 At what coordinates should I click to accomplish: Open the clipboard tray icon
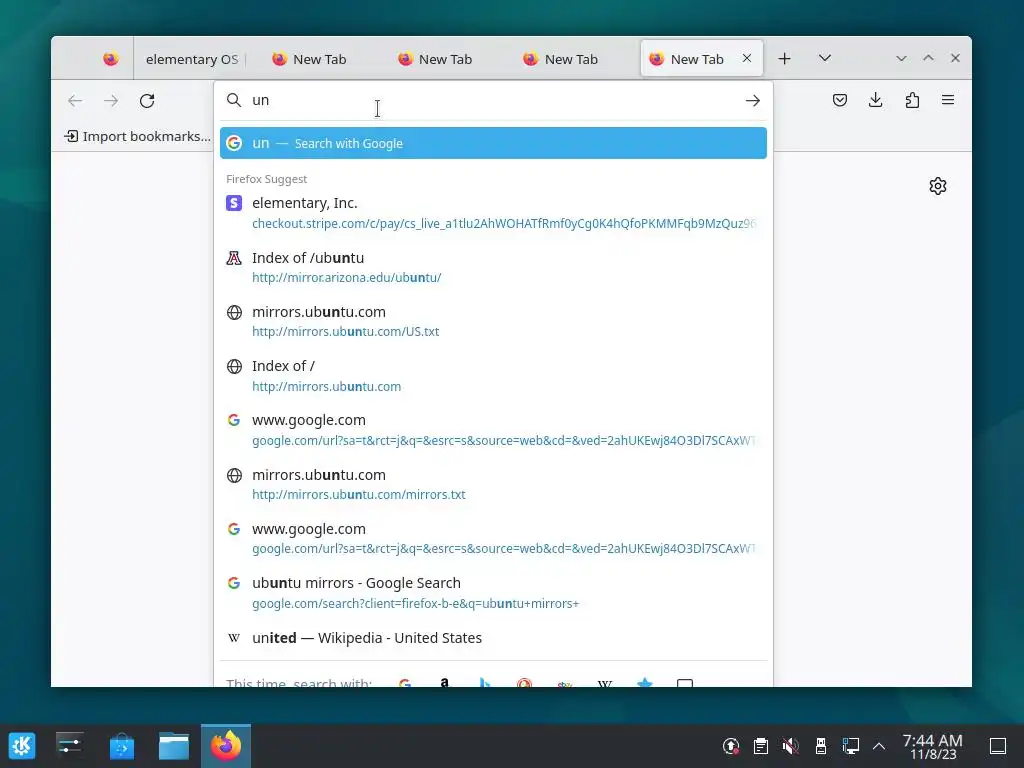click(x=761, y=746)
